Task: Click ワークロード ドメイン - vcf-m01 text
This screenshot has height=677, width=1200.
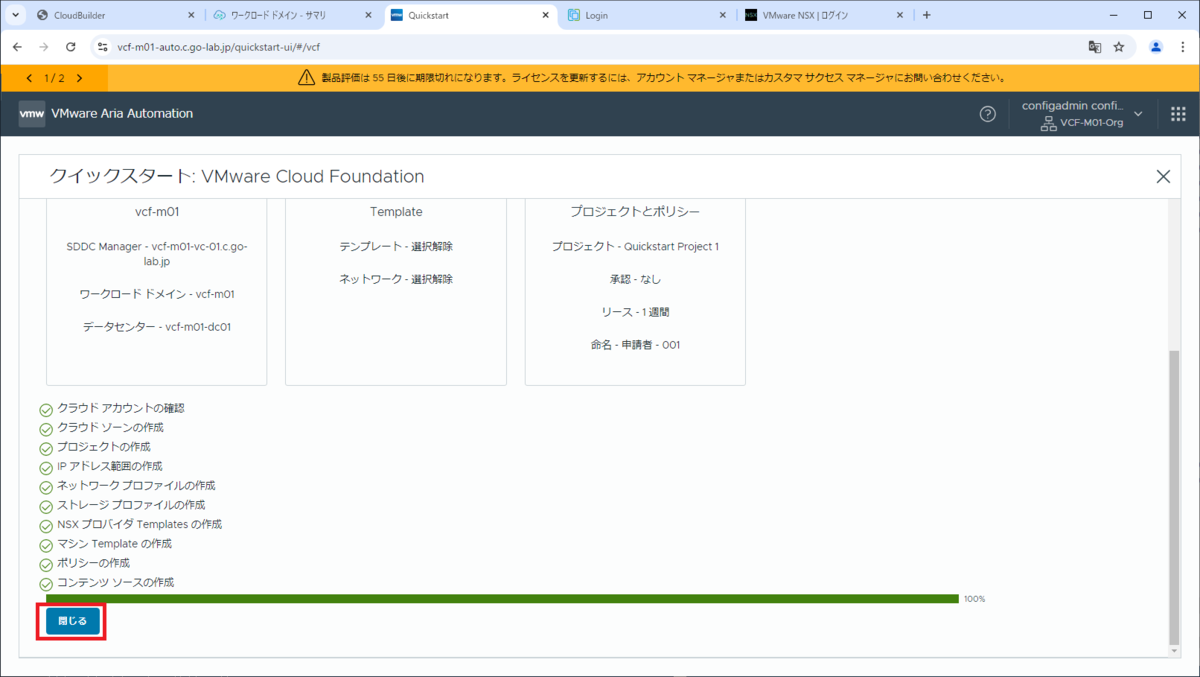Action: click(157, 294)
